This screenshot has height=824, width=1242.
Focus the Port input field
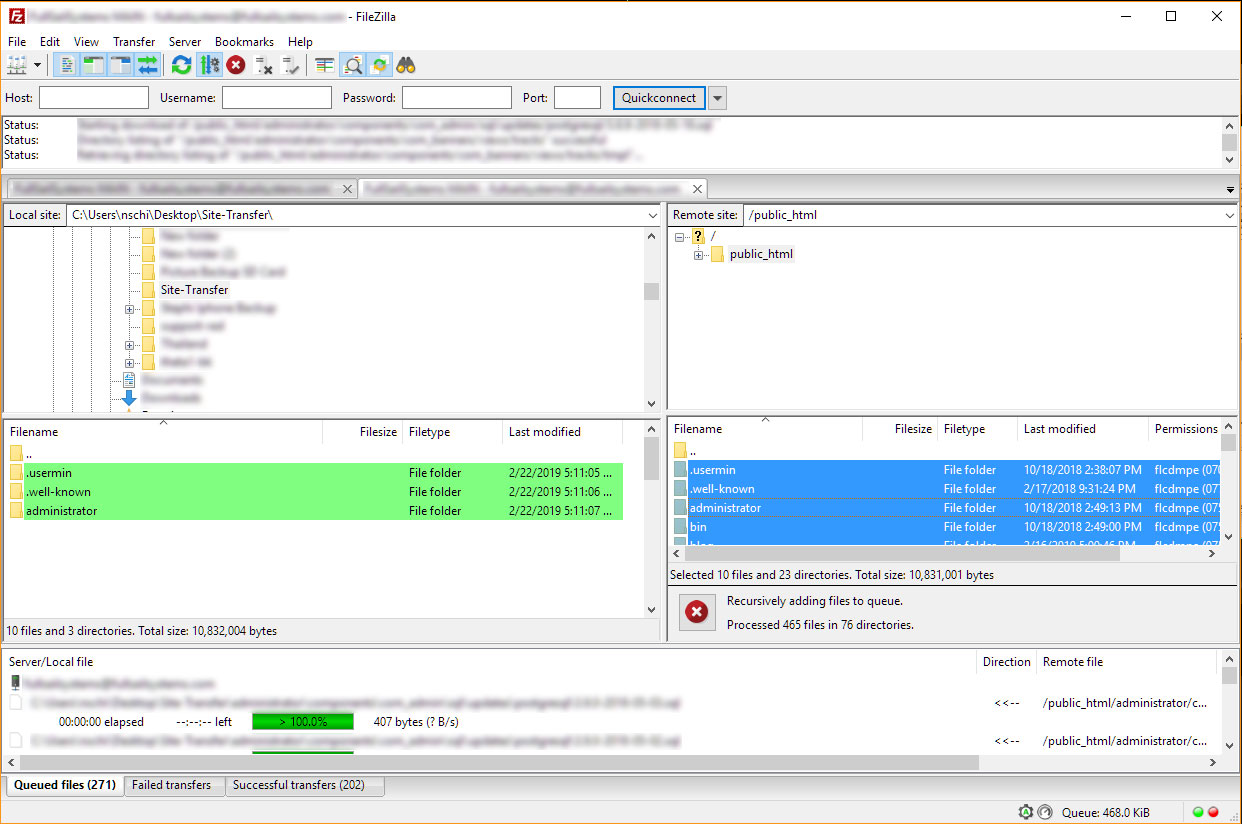(577, 98)
